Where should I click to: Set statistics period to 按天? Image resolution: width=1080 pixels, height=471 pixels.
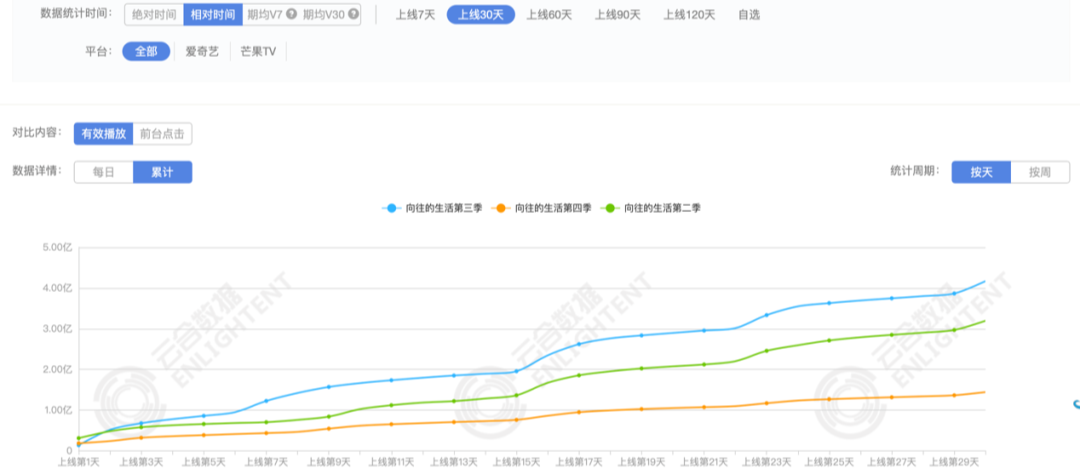[x=982, y=172]
